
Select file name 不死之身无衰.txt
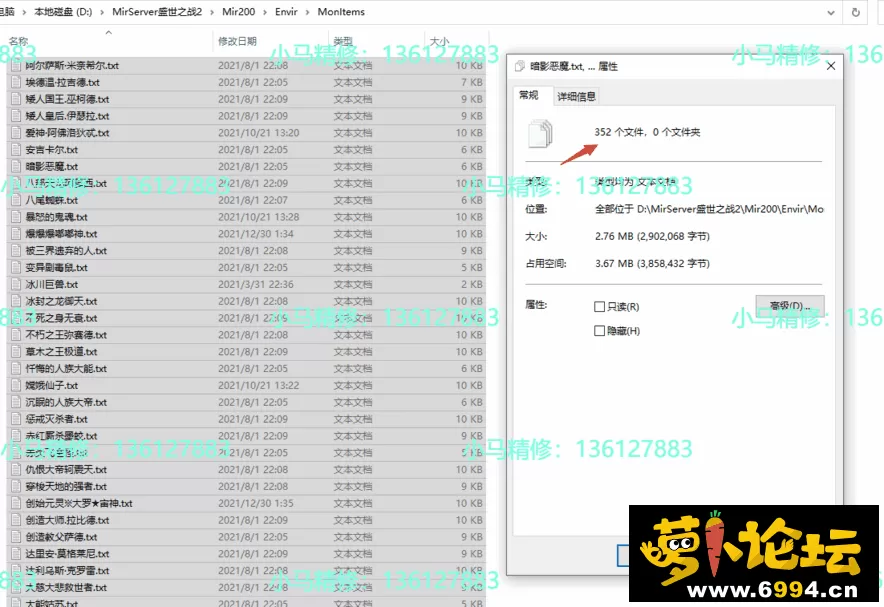tap(61, 318)
